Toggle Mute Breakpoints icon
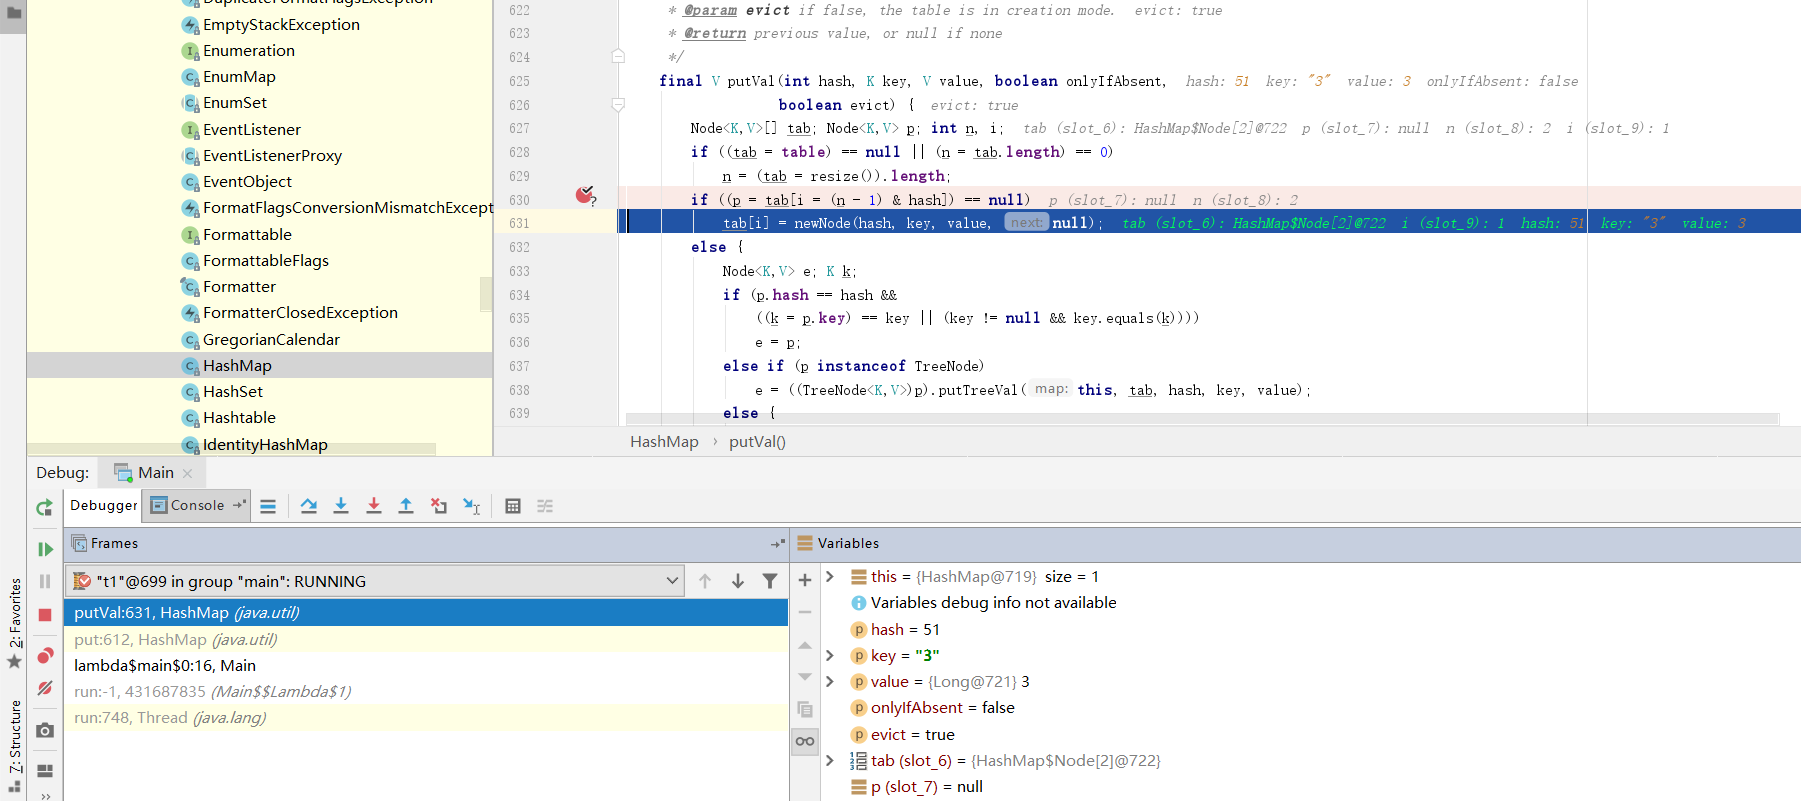Screen dimensions: 1801x801 pyautogui.click(x=45, y=688)
